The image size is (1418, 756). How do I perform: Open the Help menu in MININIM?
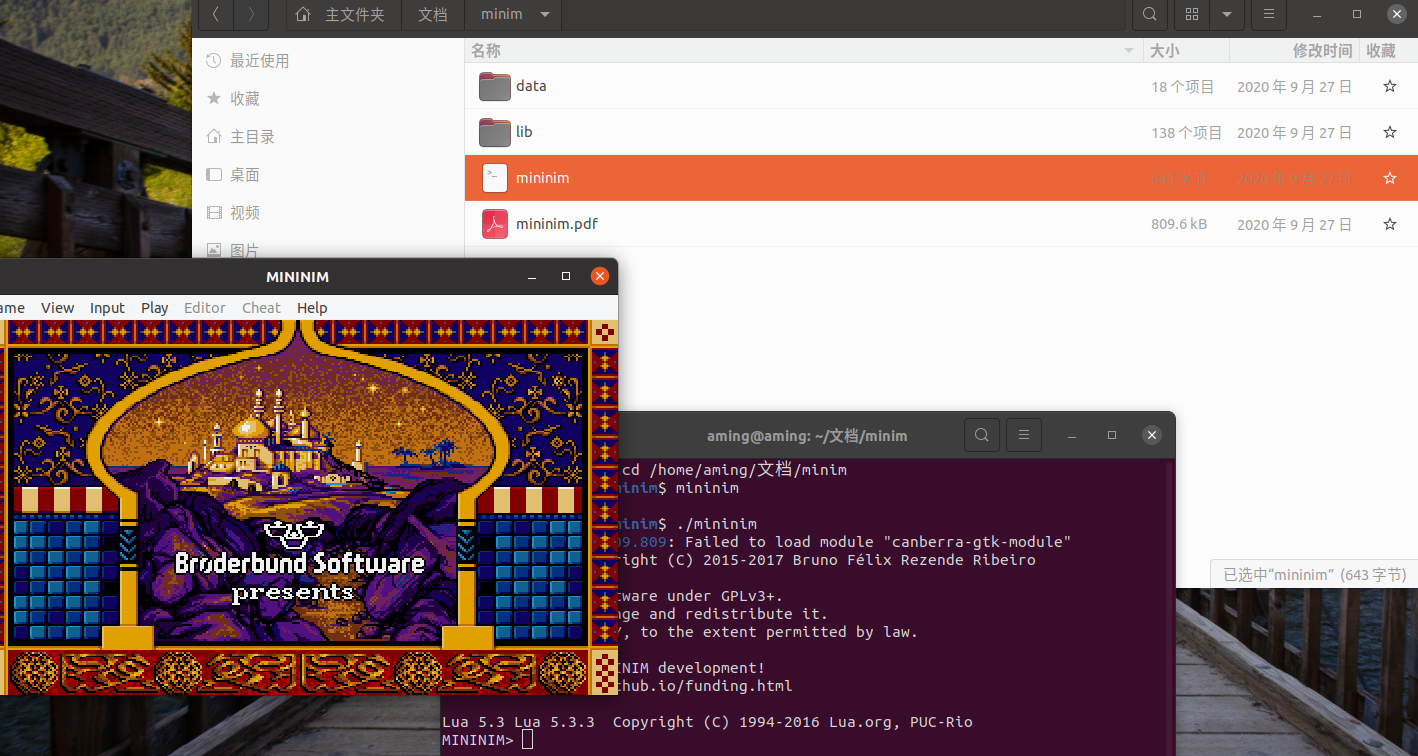point(312,308)
